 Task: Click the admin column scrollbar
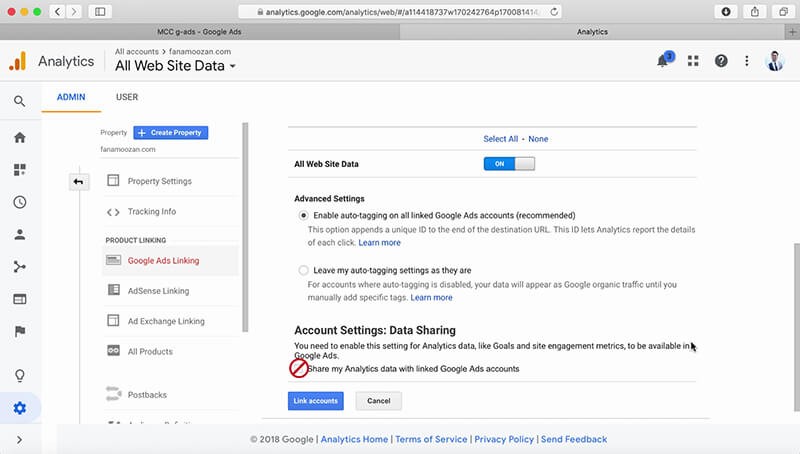(245, 227)
